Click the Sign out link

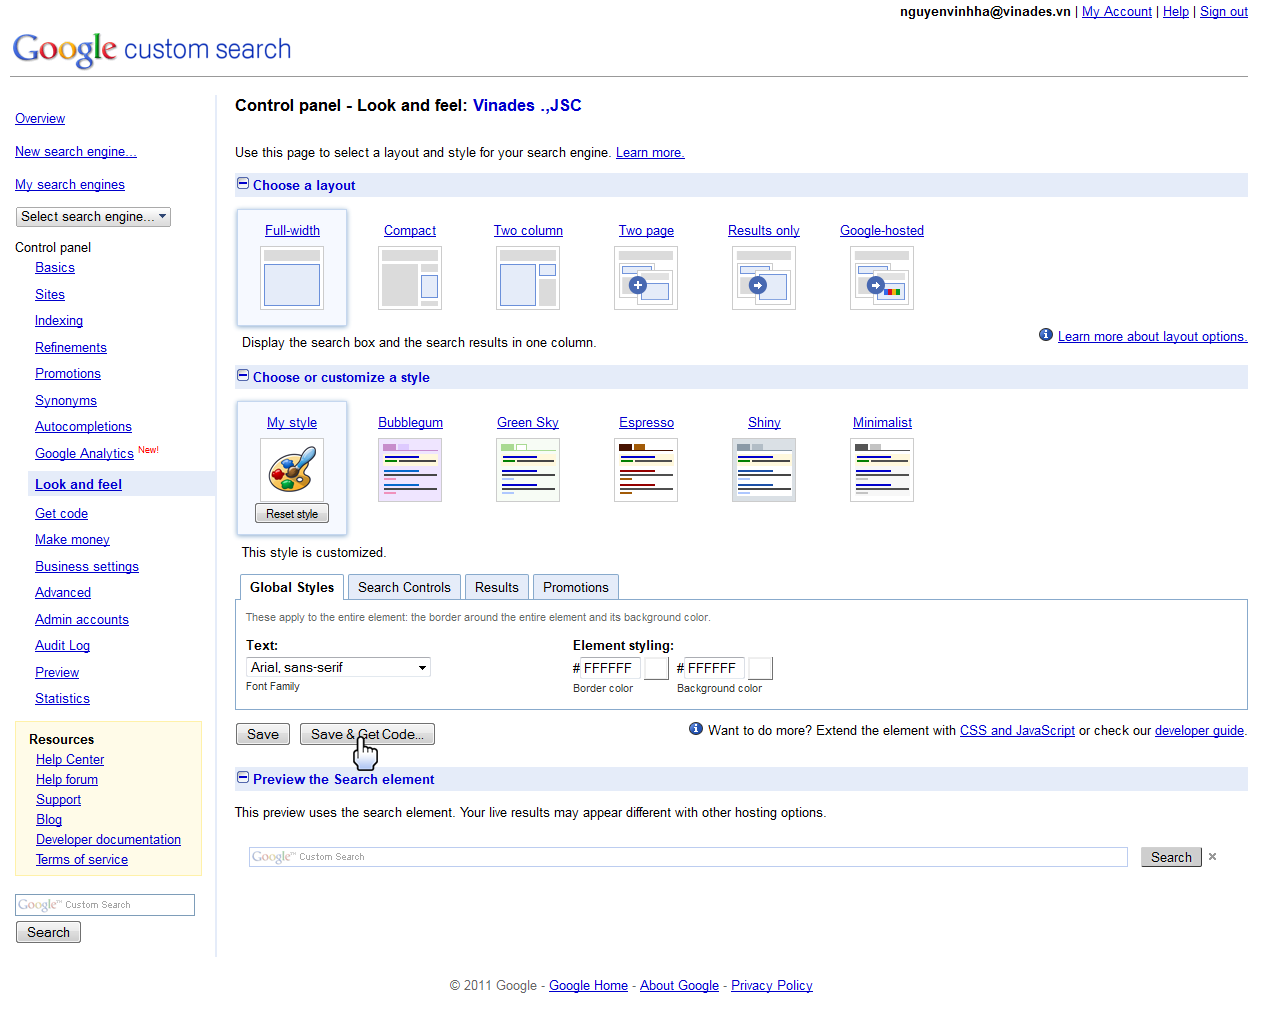(x=1224, y=11)
